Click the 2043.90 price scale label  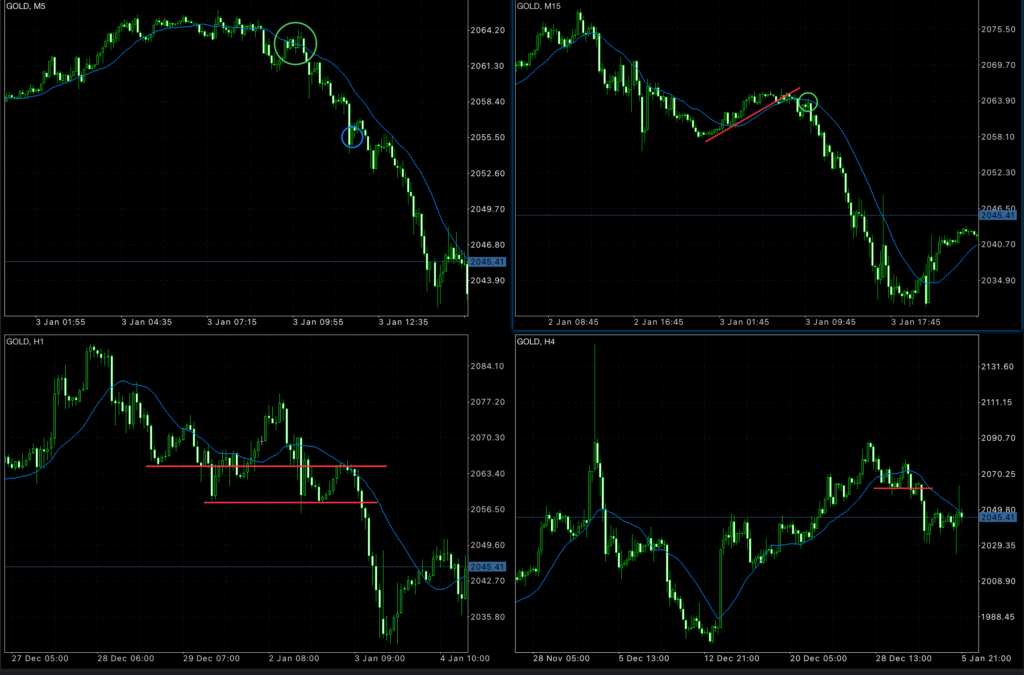(x=487, y=281)
